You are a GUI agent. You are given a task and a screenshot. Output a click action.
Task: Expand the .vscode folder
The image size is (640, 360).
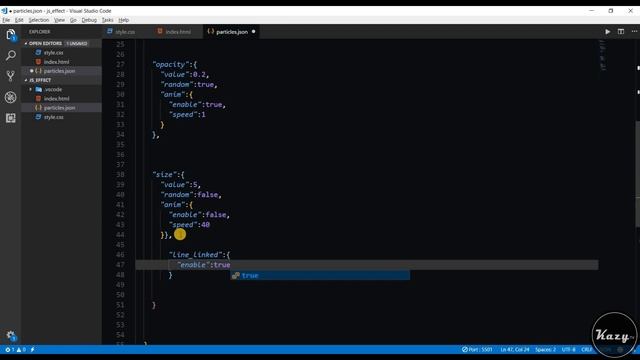coord(53,89)
